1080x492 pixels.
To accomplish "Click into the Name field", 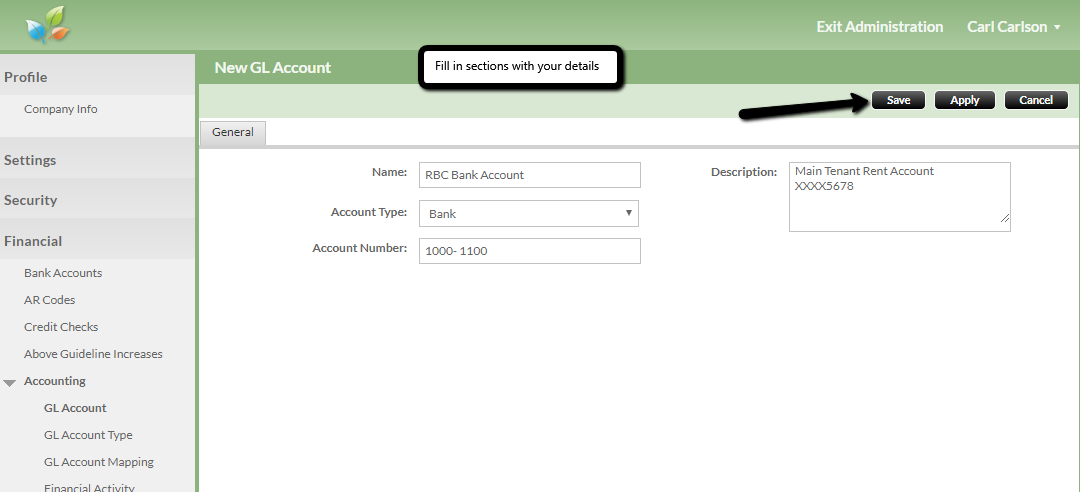I will (x=529, y=175).
